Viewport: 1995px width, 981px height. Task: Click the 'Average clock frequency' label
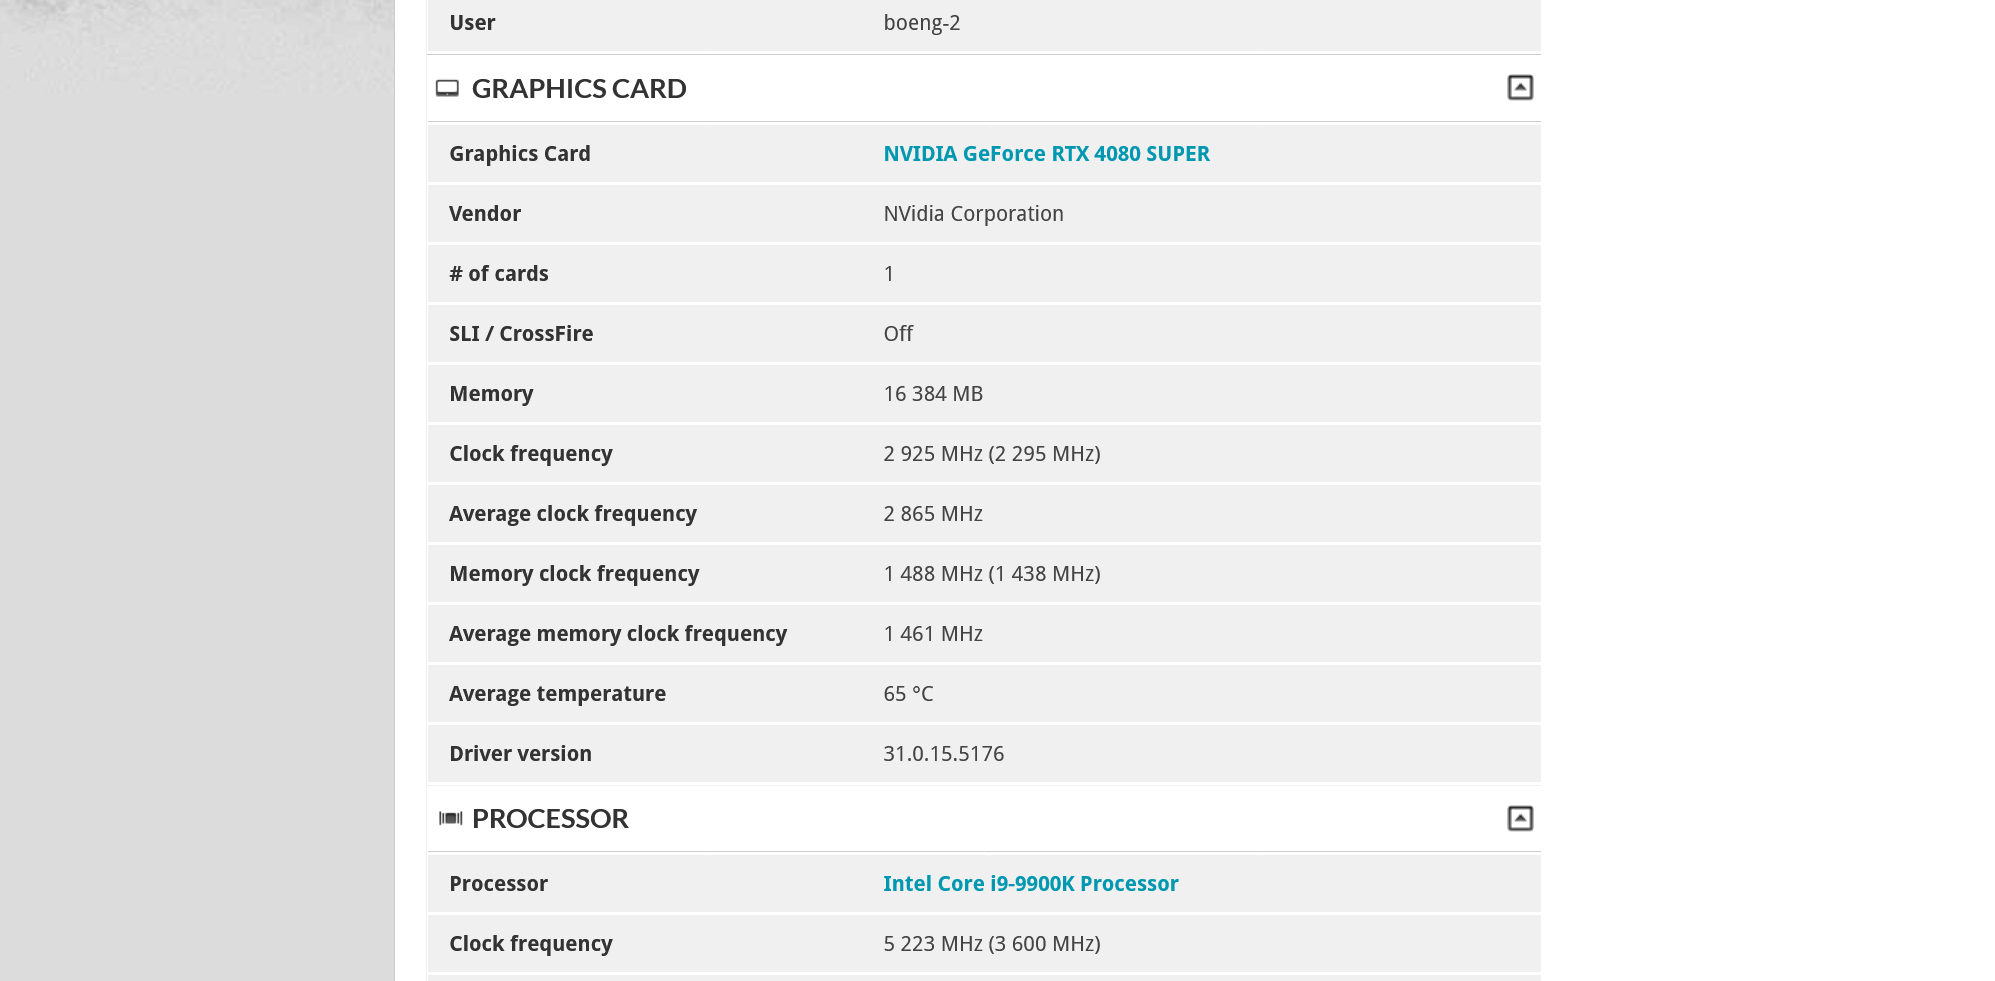tap(573, 514)
